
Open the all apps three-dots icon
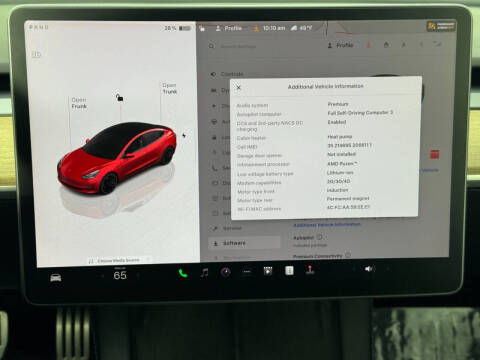(247, 272)
